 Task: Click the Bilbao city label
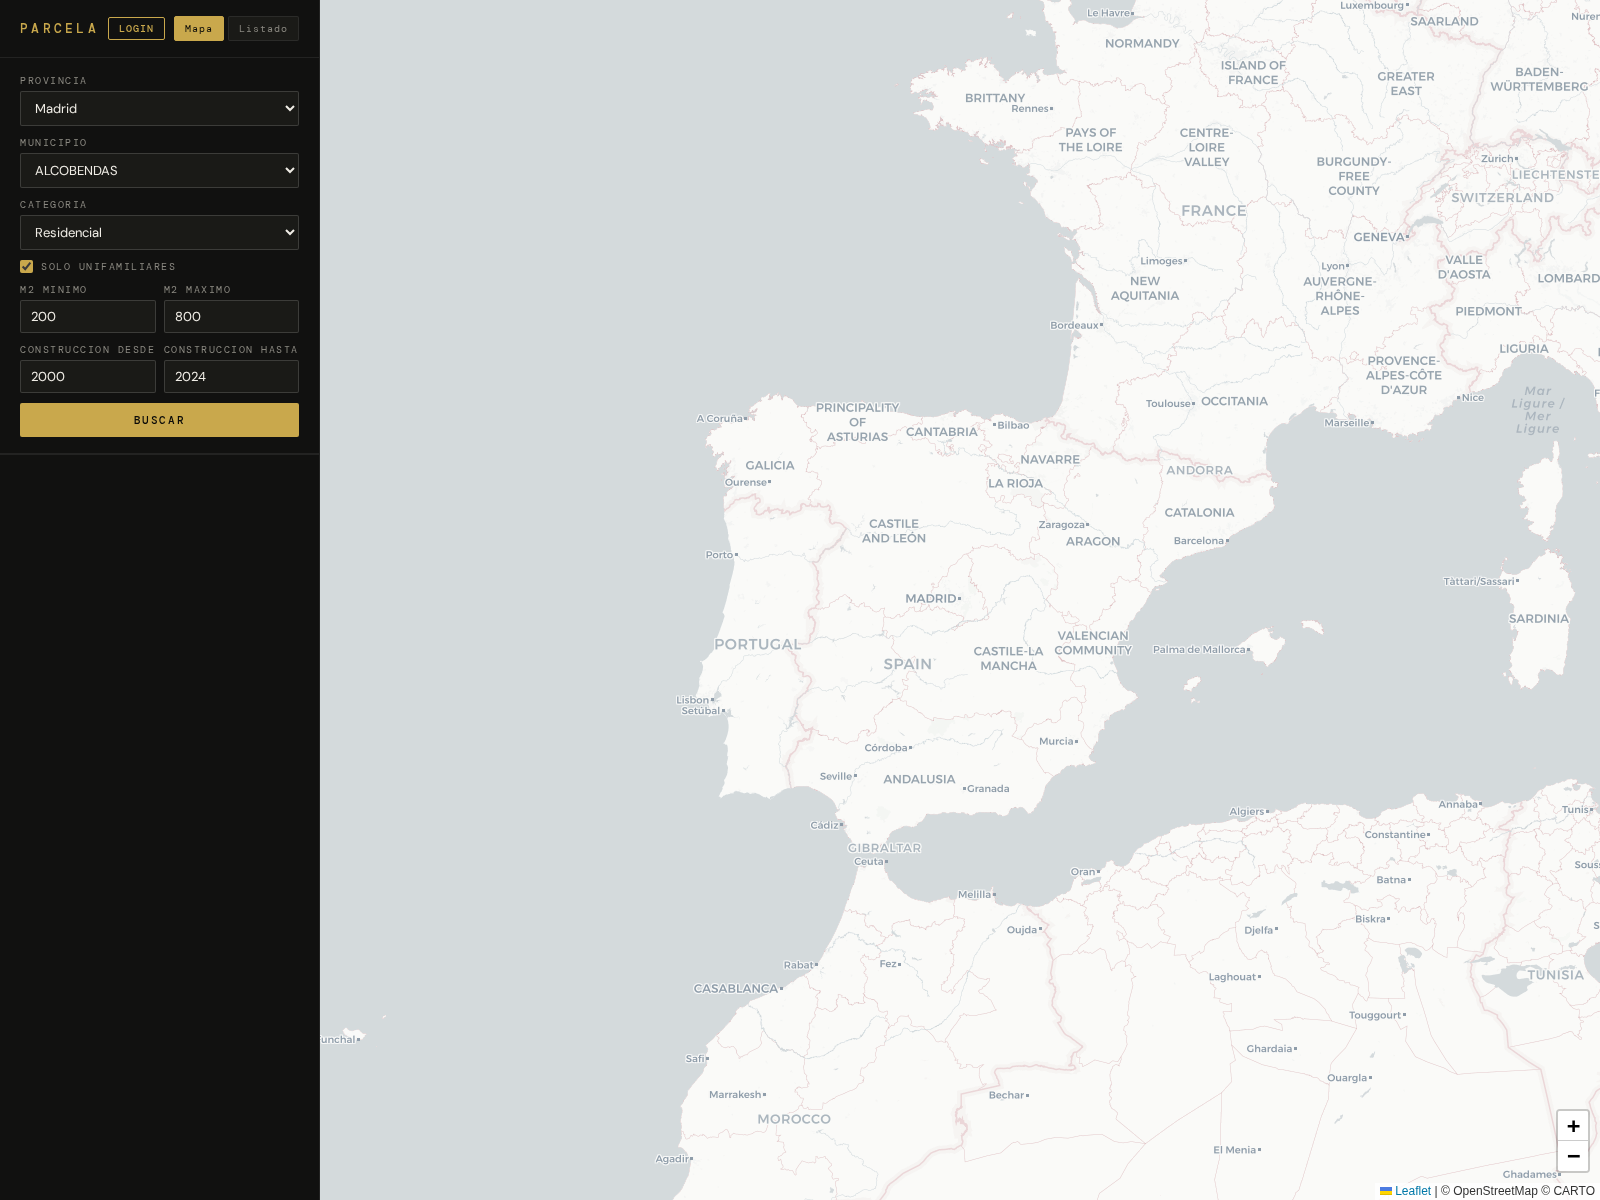pyautogui.click(x=1013, y=425)
